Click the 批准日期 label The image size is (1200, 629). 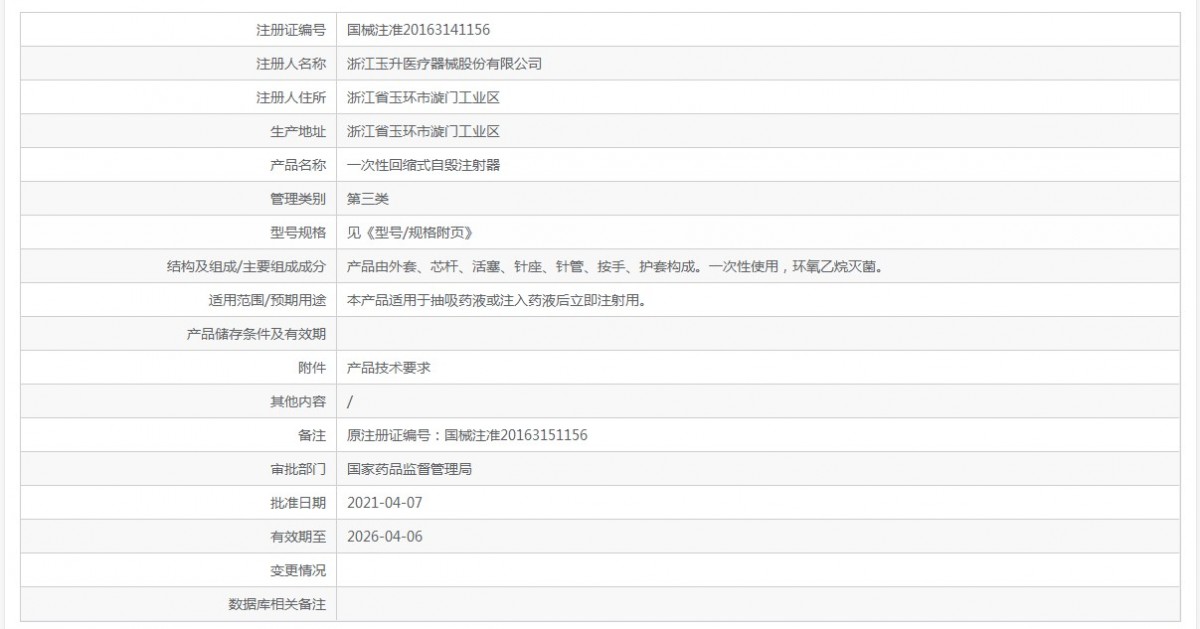pyautogui.click(x=298, y=502)
